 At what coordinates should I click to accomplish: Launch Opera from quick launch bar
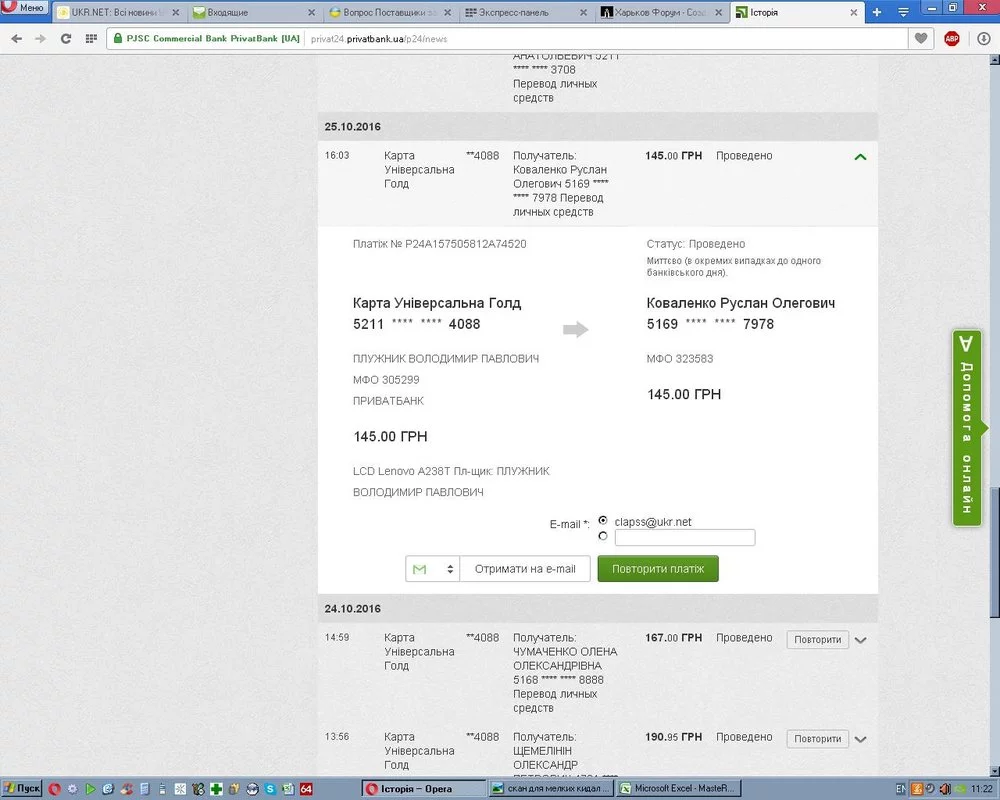pyautogui.click(x=54, y=789)
